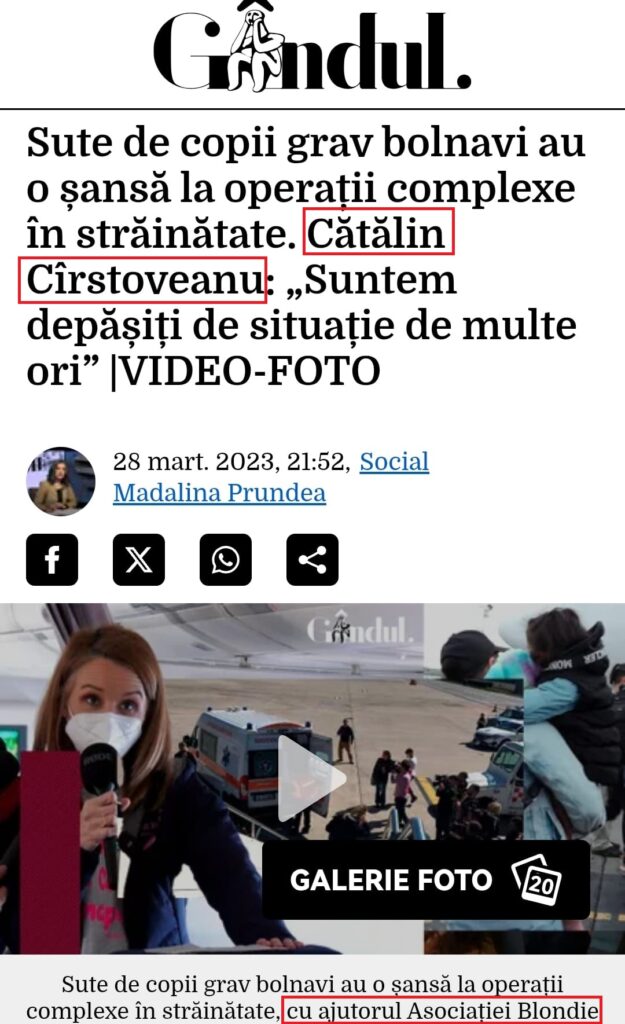The height and width of the screenshot is (1024, 625).
Task: Click the article headline about sick children
Action: coord(306,256)
